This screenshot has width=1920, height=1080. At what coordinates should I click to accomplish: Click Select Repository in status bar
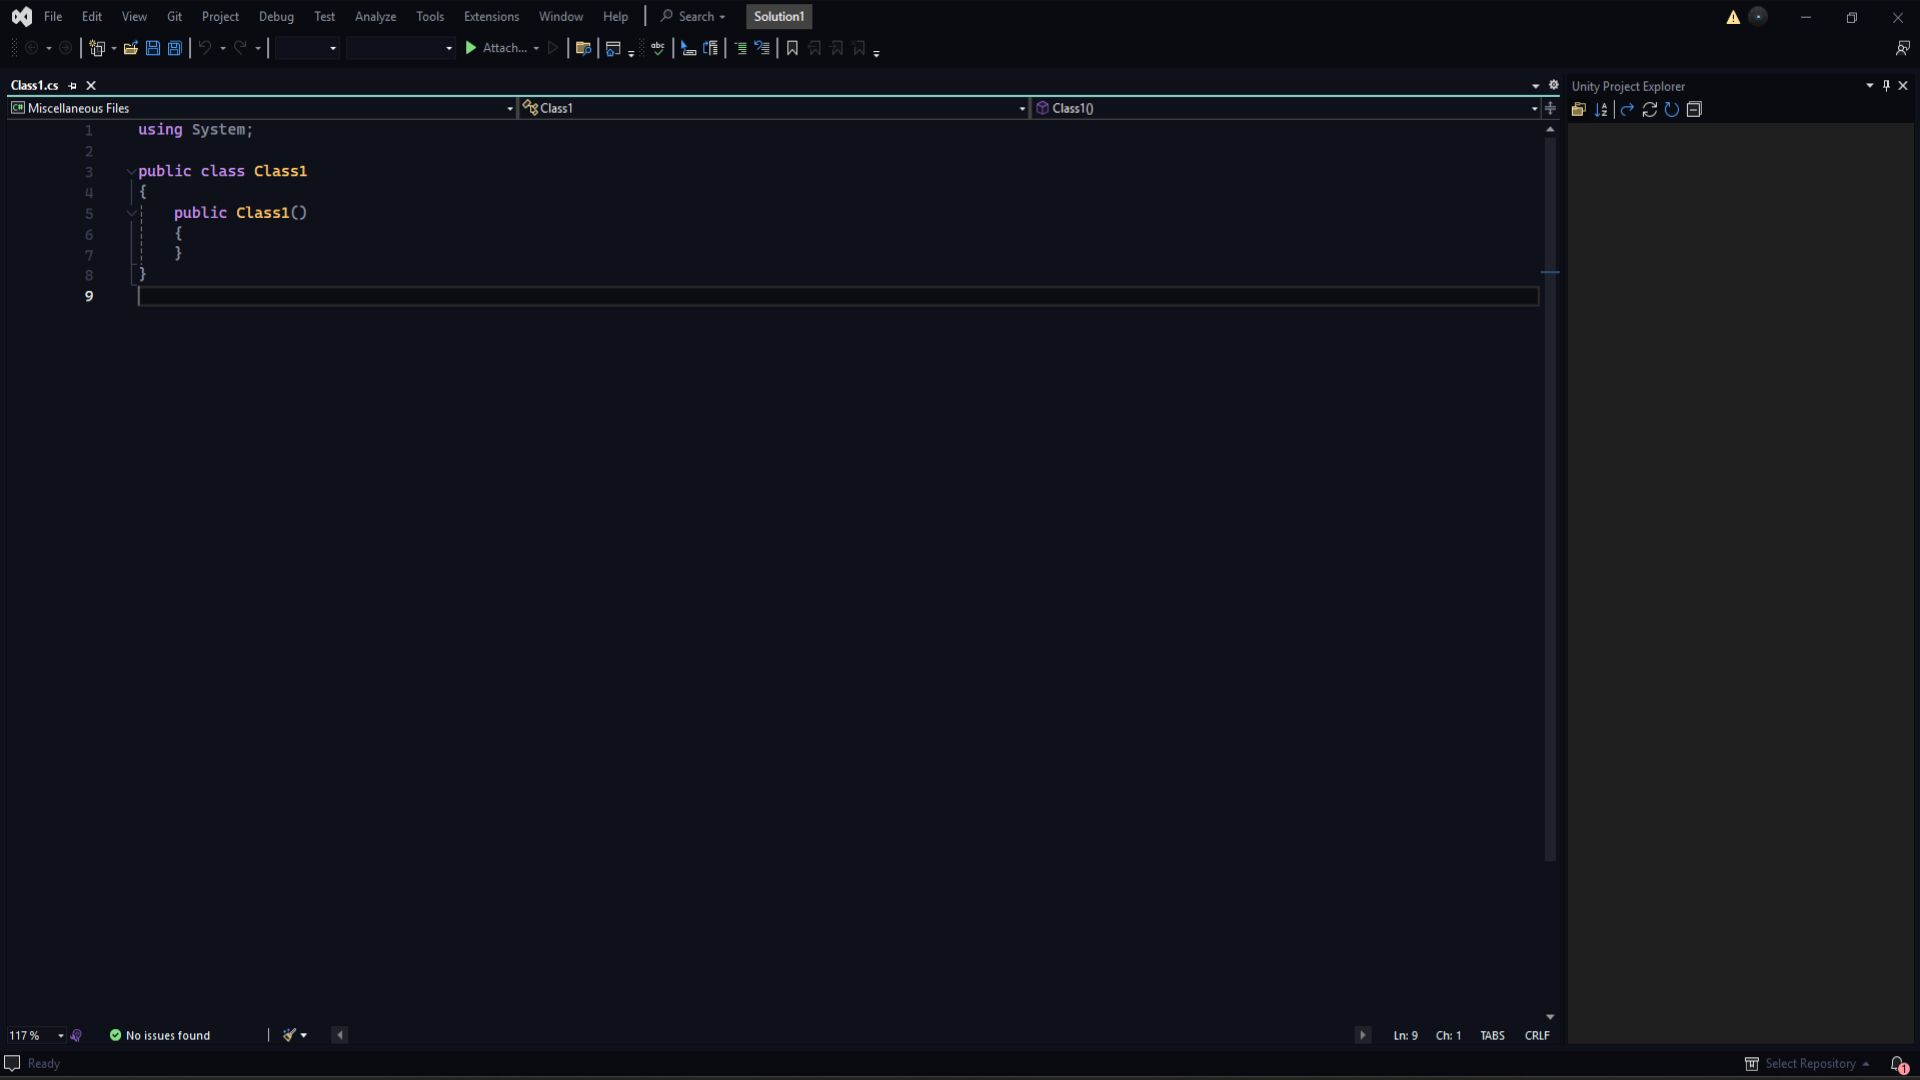pyautogui.click(x=1809, y=1064)
